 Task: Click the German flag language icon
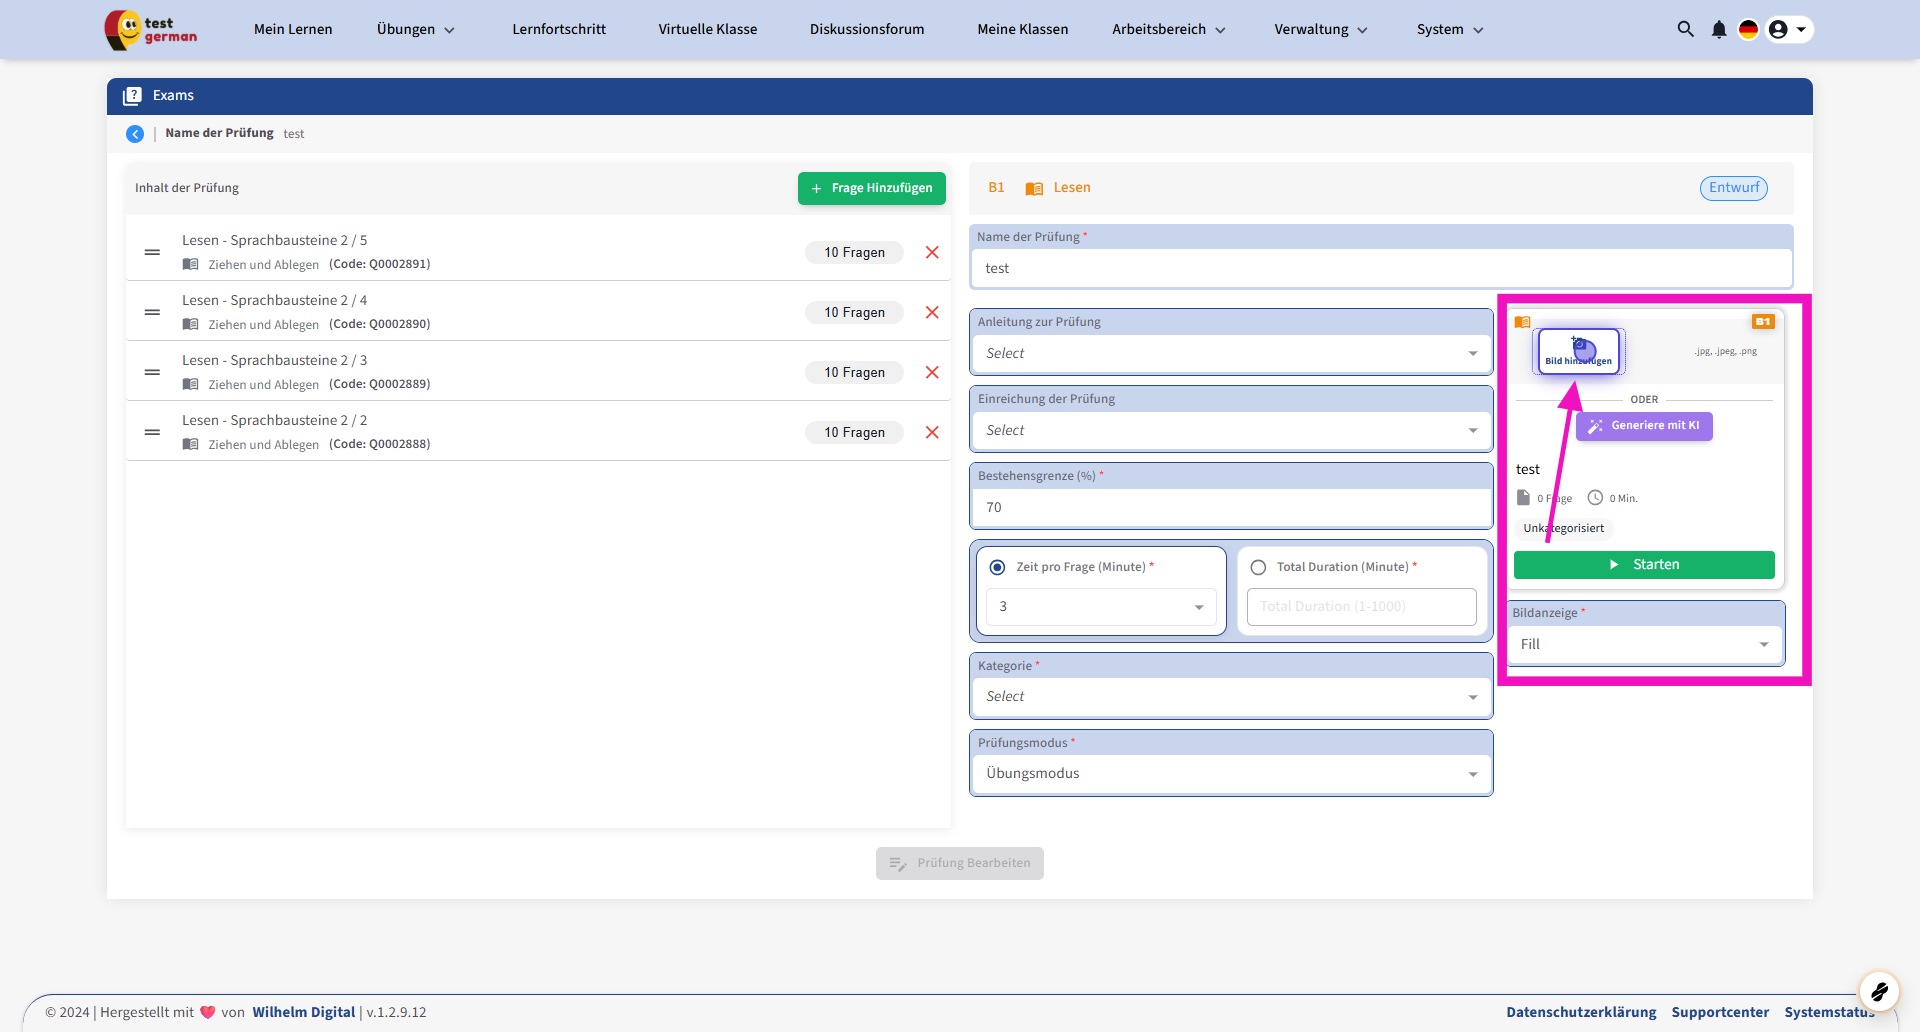coord(1748,29)
